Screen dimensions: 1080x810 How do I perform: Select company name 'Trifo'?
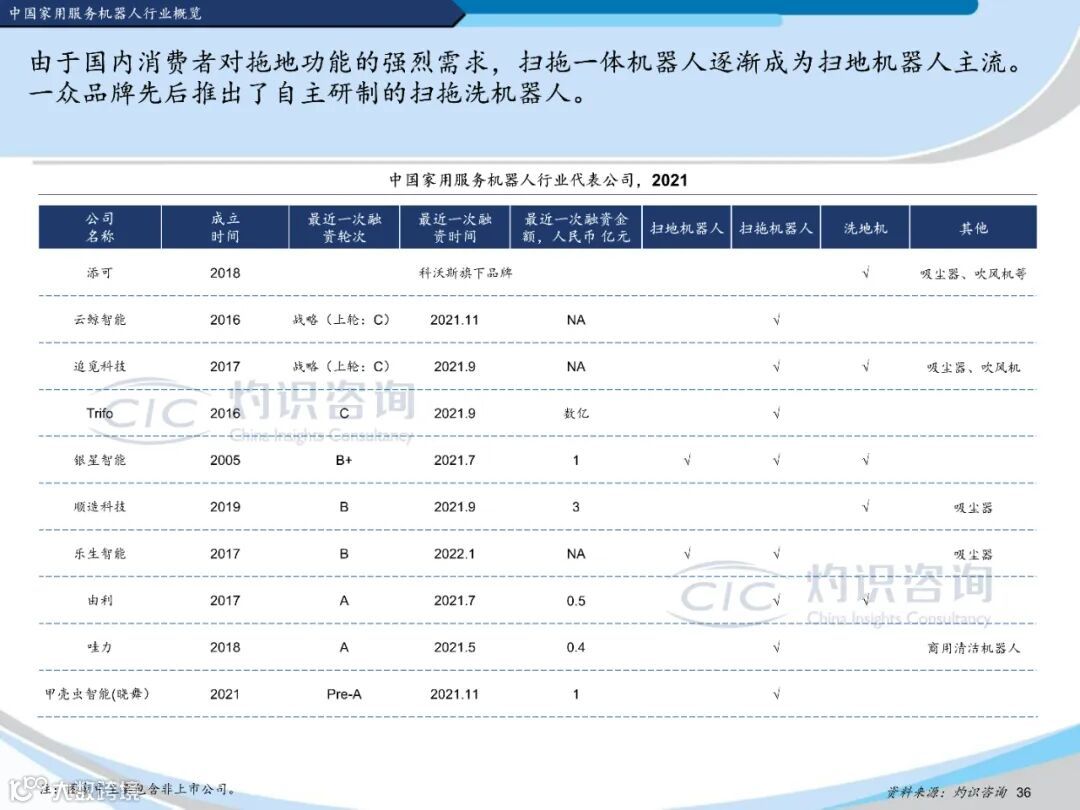pos(100,413)
